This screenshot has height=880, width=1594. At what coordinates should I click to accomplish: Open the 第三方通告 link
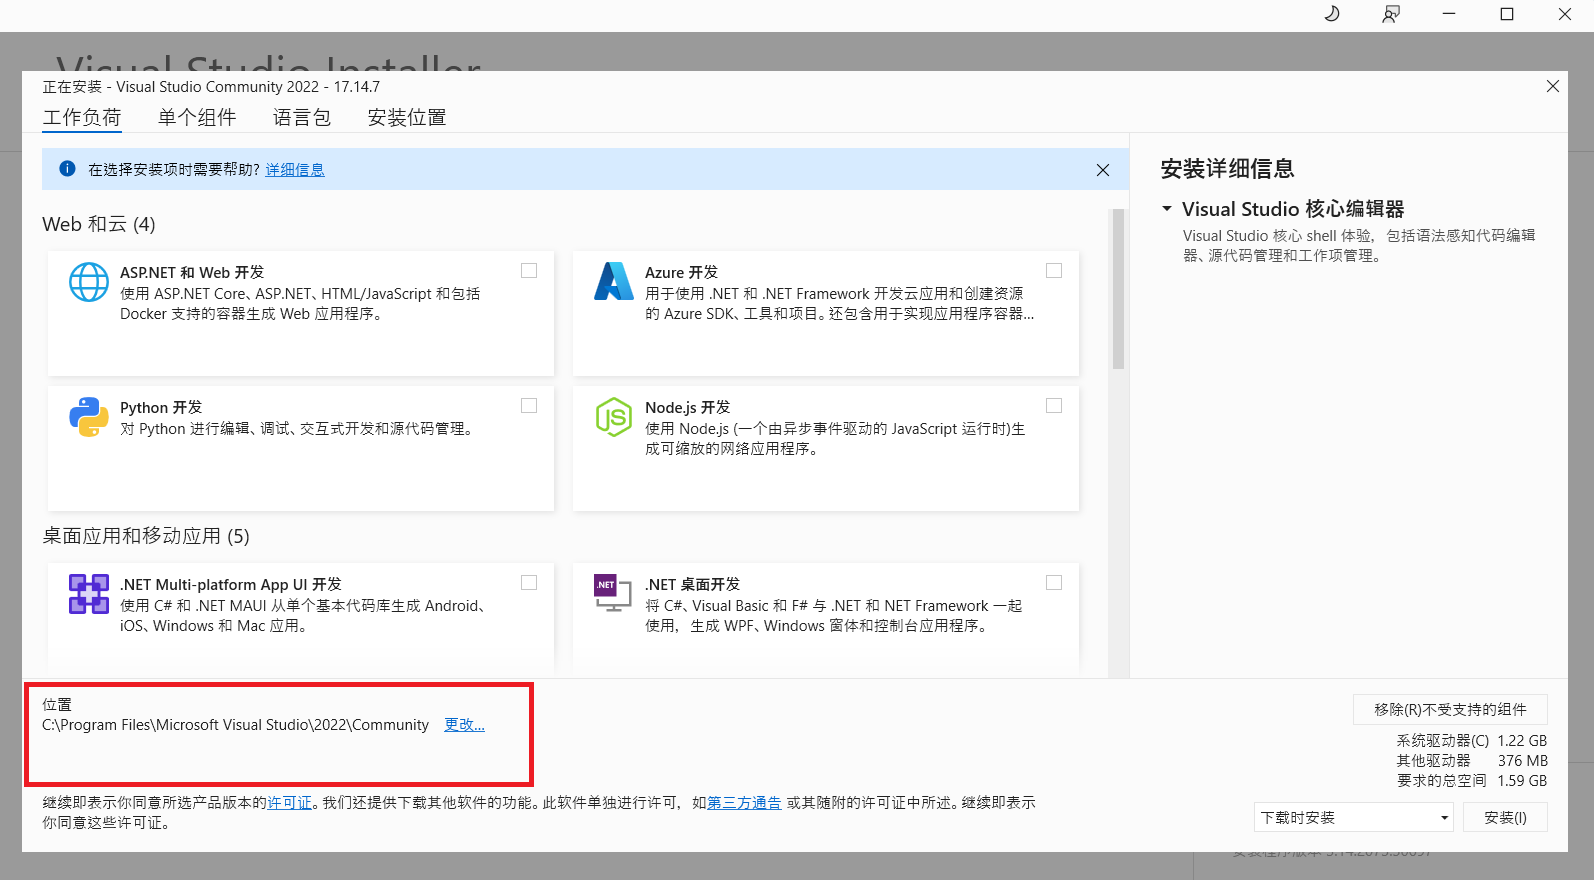pyautogui.click(x=744, y=803)
